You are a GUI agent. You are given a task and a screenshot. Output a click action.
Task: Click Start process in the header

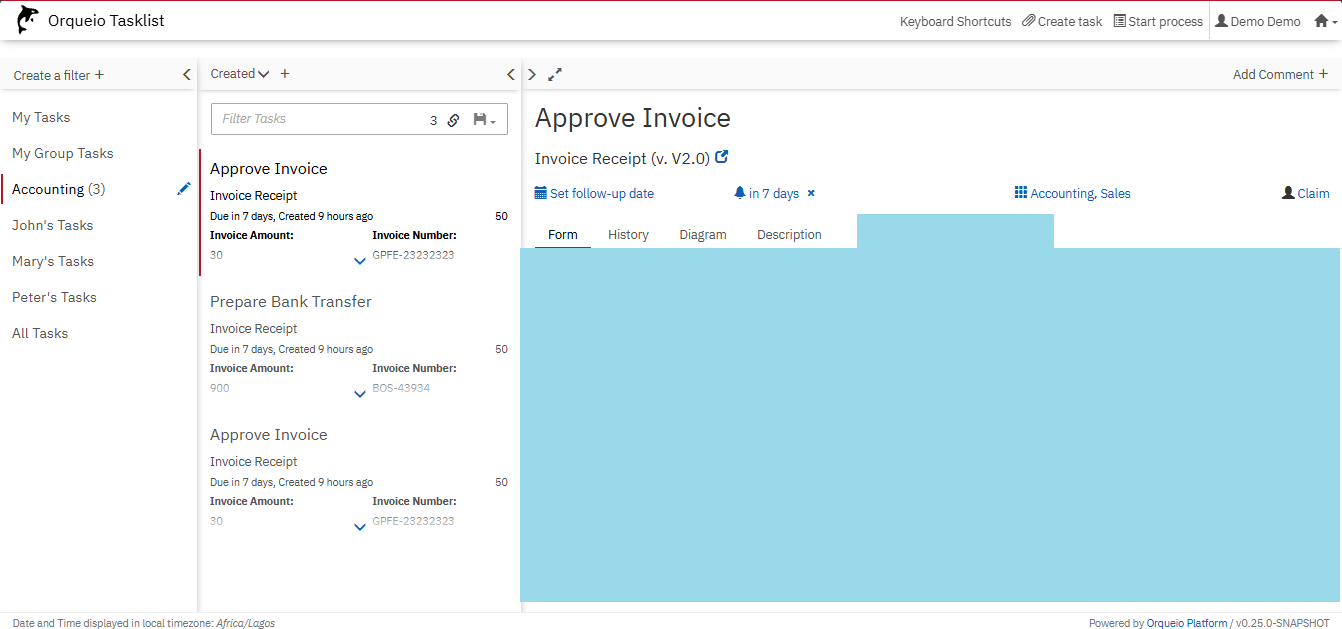coord(1158,21)
